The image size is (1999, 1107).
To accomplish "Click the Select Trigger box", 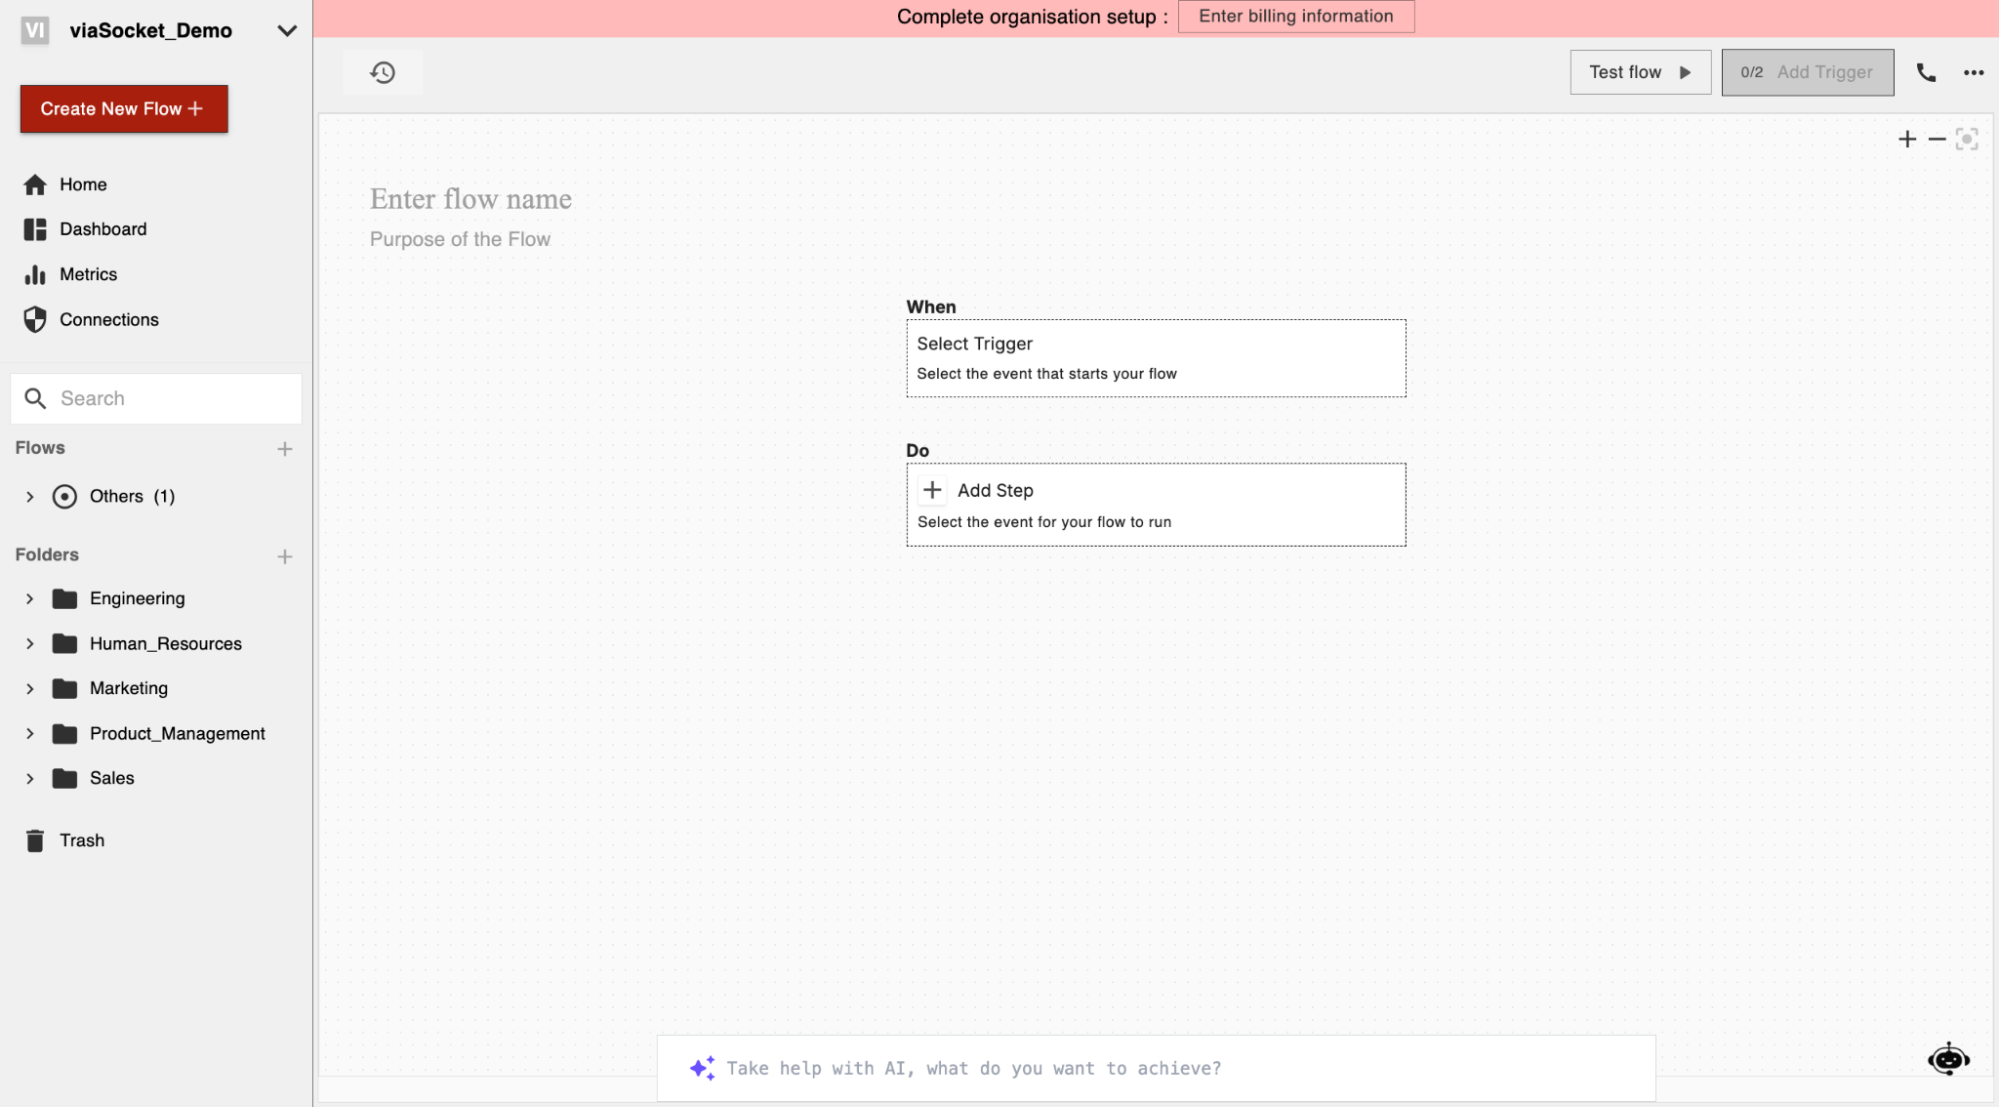I will 1155,358.
